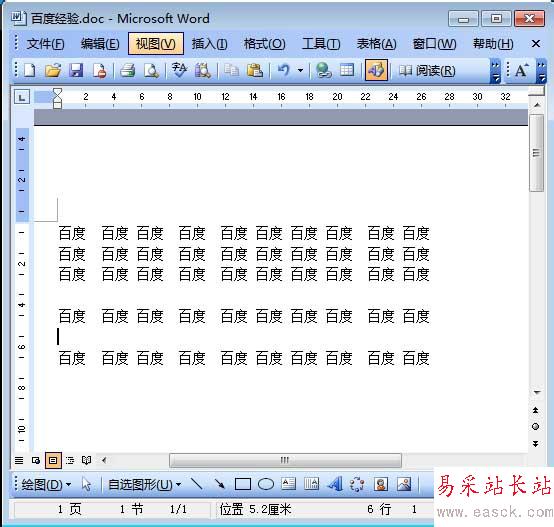
Task: Switch to Outline view button
Action: [x=70, y=460]
